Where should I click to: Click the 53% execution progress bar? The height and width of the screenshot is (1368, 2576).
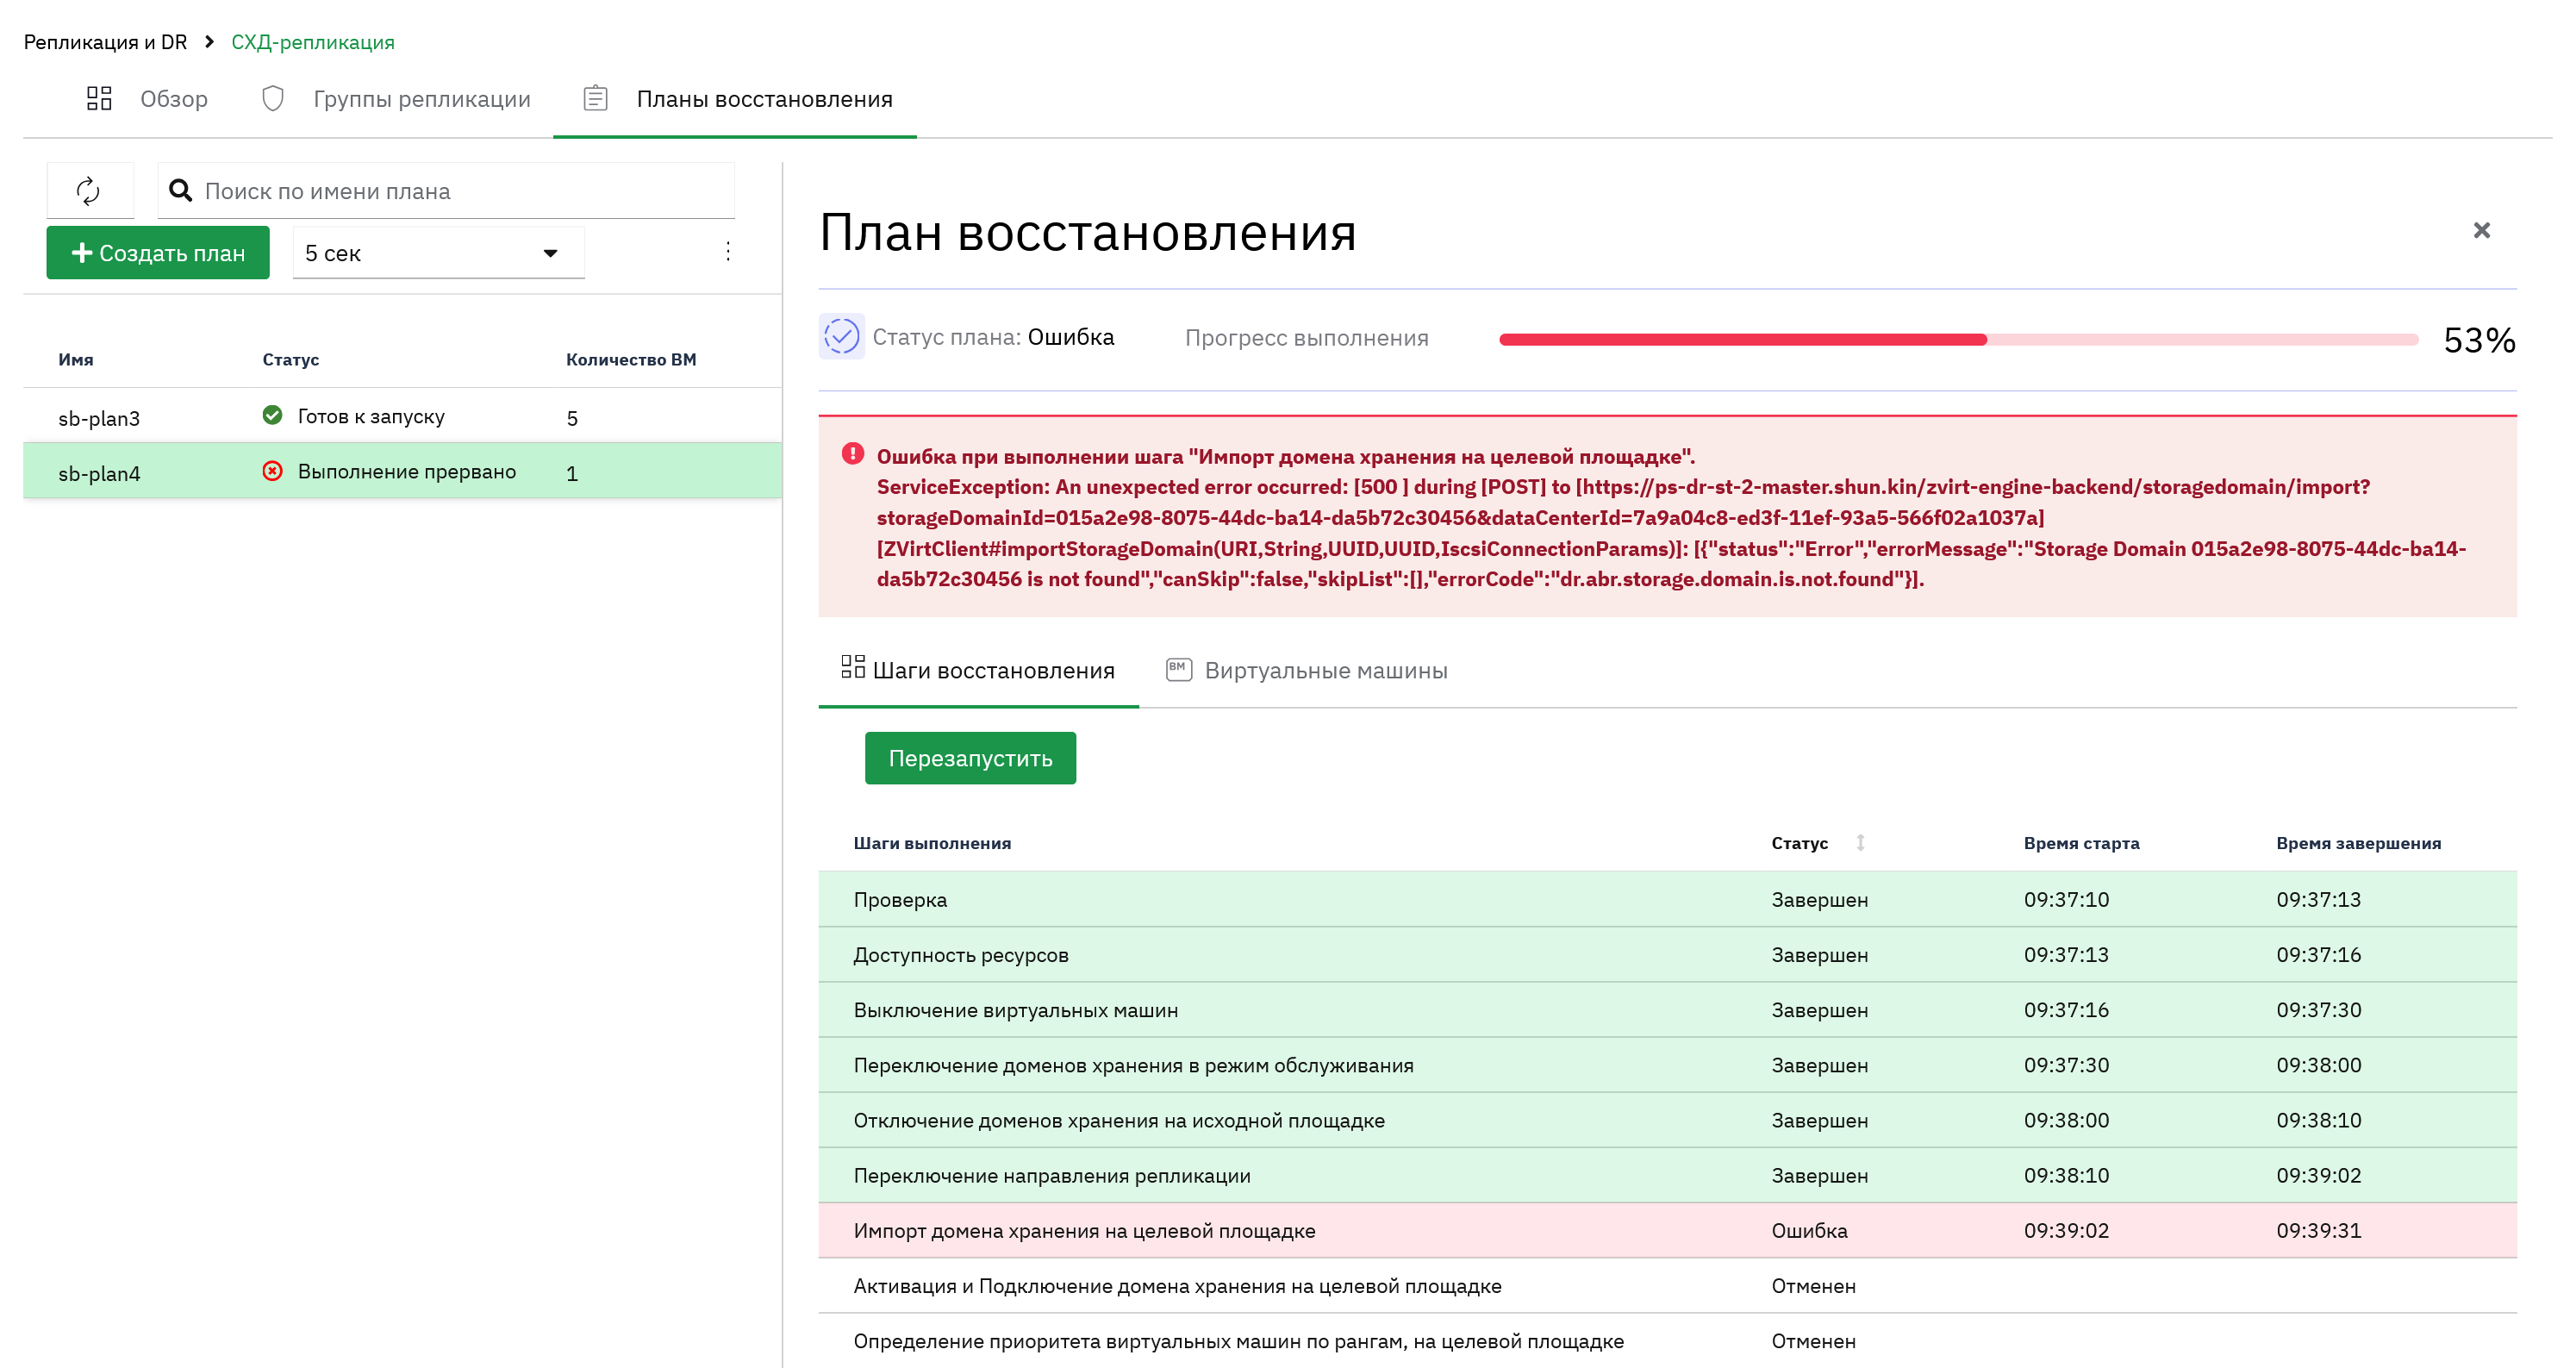click(1958, 340)
